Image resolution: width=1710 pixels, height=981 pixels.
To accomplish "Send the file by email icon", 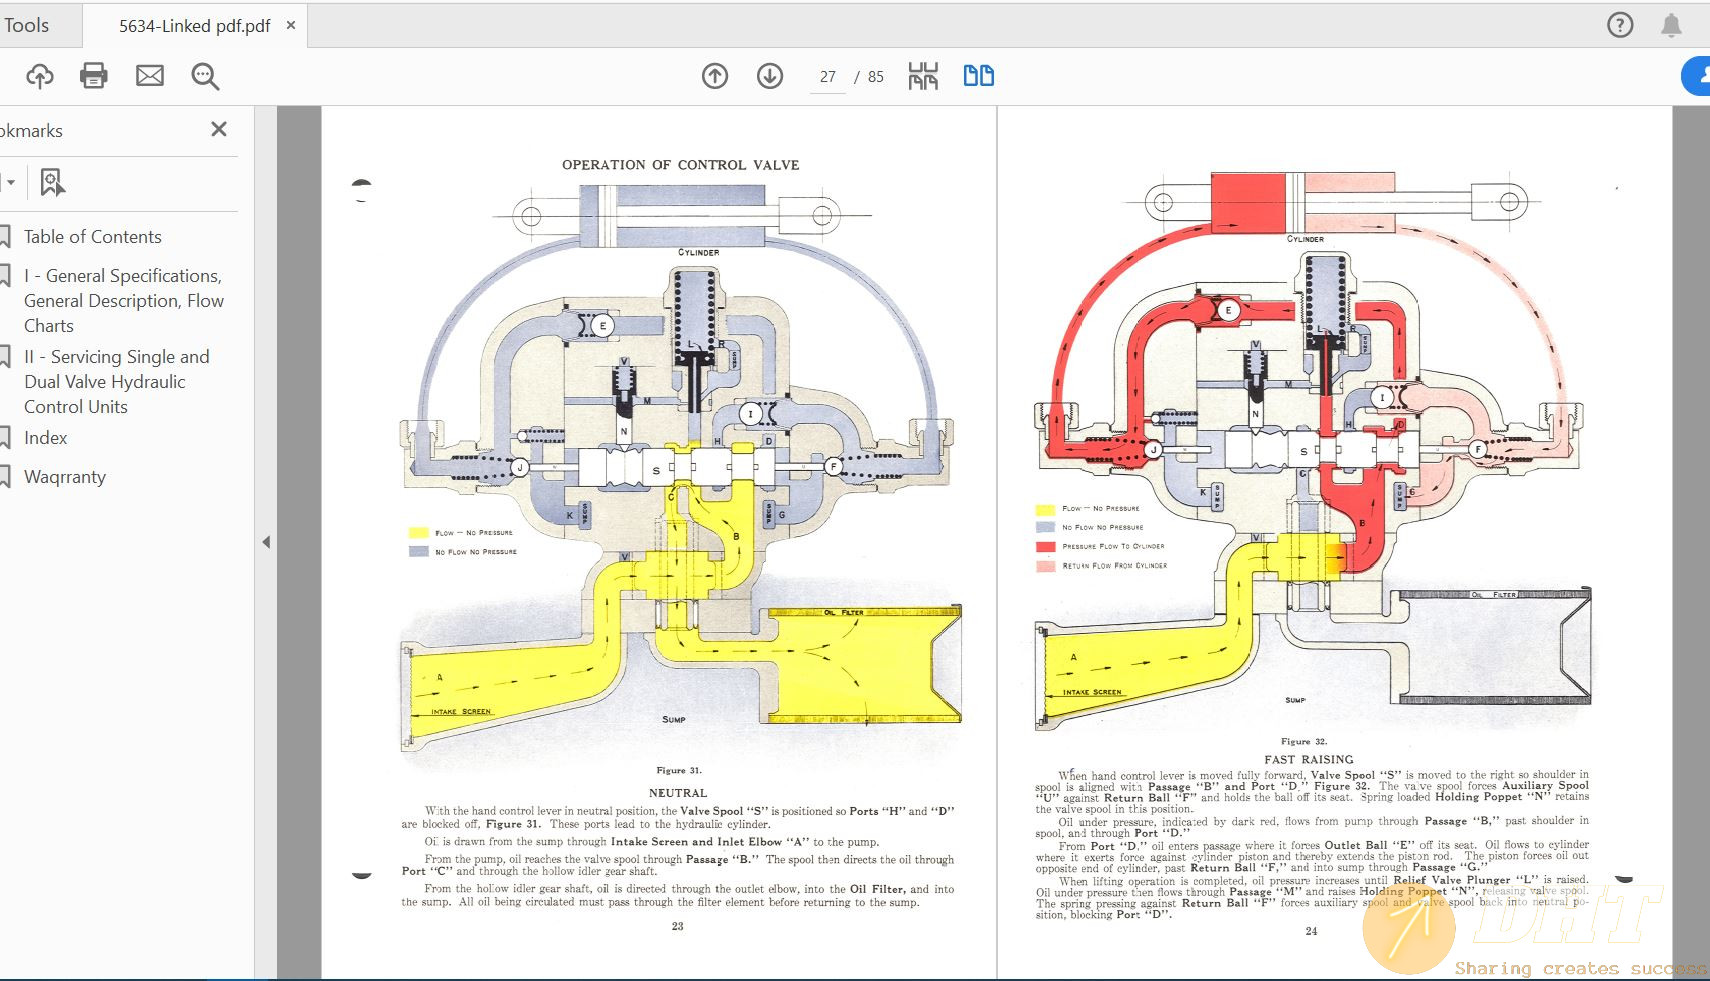I will tap(150, 76).
